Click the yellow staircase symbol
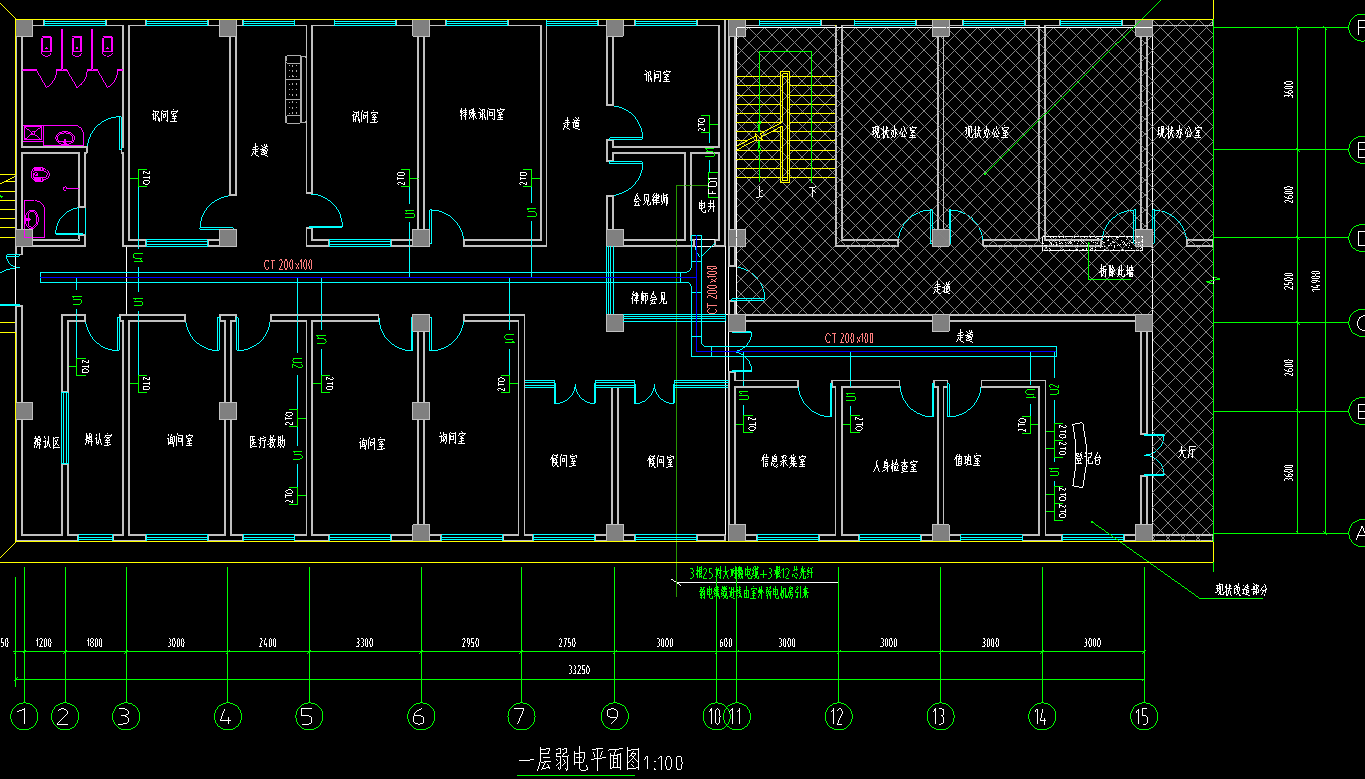 [x=785, y=125]
